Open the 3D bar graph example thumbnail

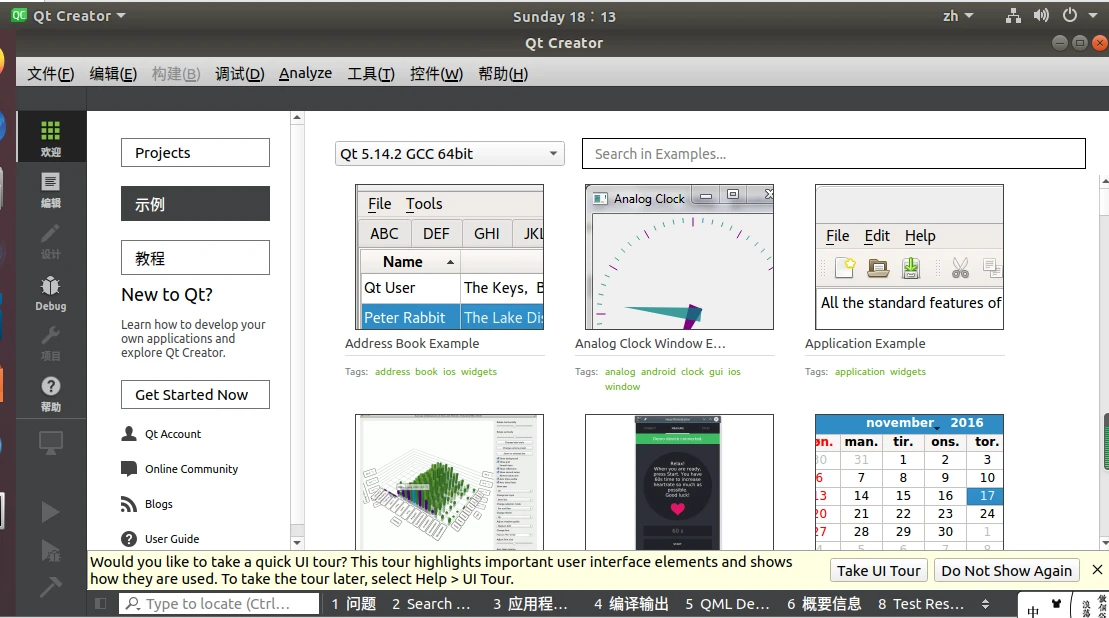pos(449,482)
